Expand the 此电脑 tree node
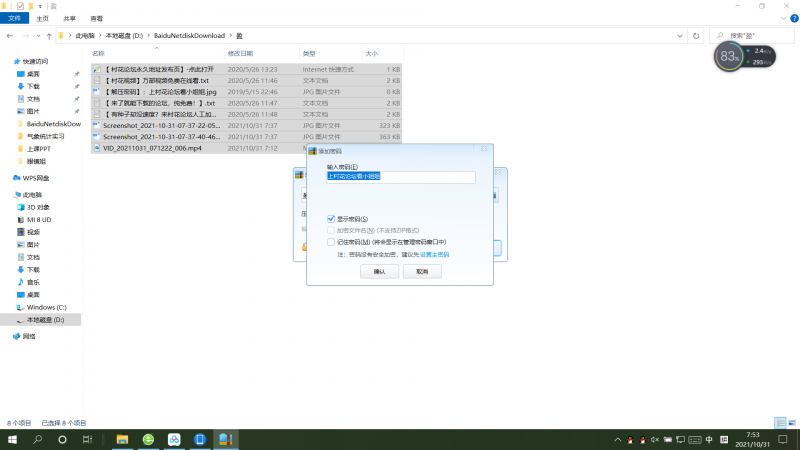The height and width of the screenshot is (450, 800). 8,194
